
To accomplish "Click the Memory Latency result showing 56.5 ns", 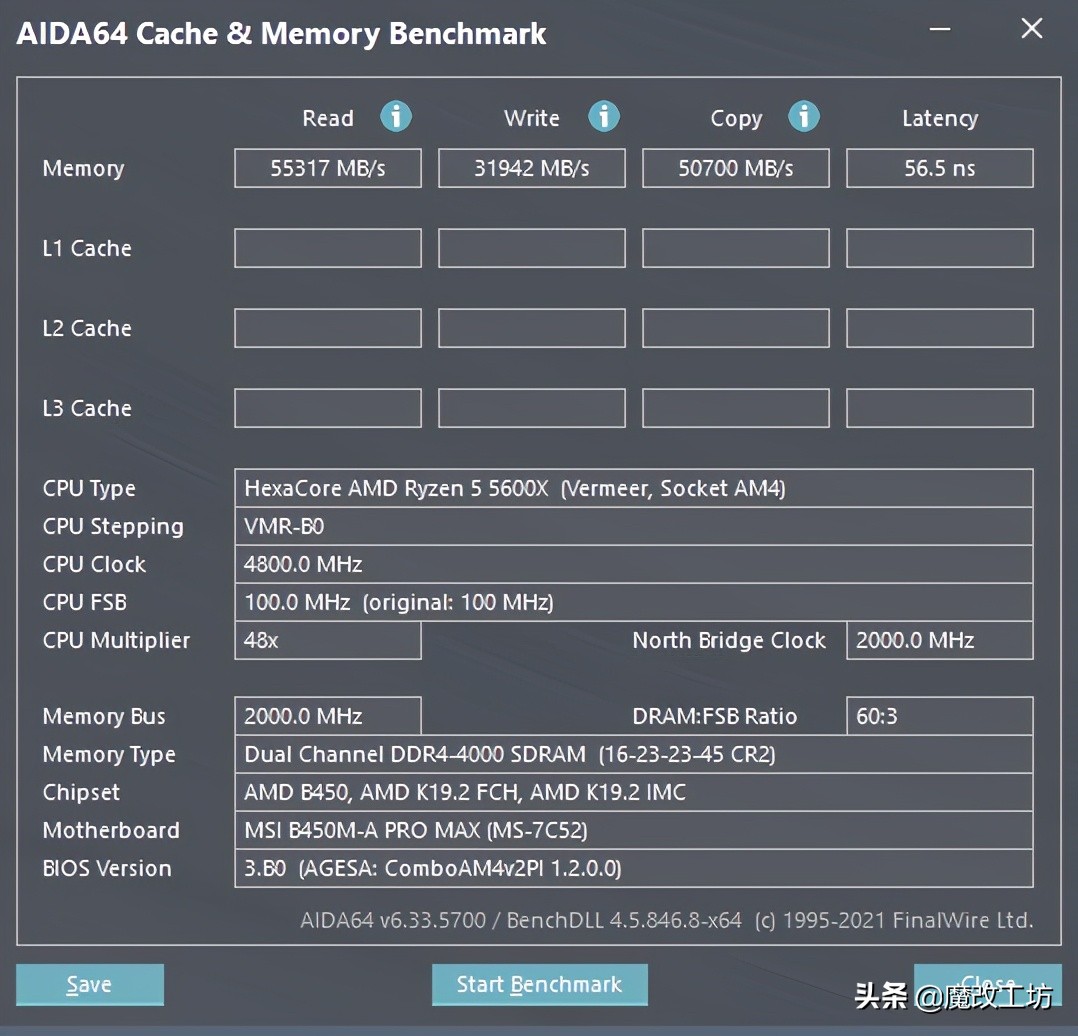I will click(939, 168).
